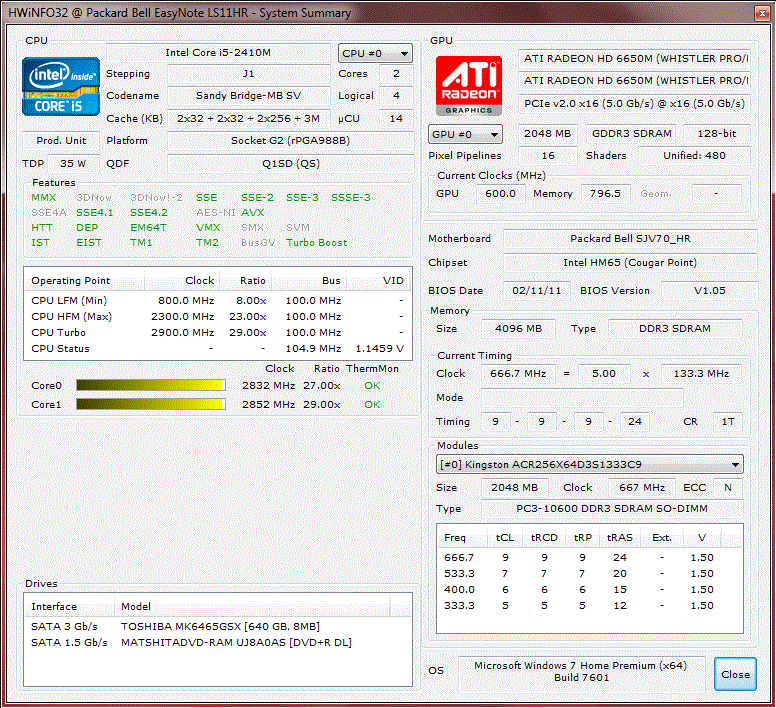Click the PC3-10600 DDR3 SDRAM SO-DIMM type field
776x708 pixels.
(x=612, y=509)
